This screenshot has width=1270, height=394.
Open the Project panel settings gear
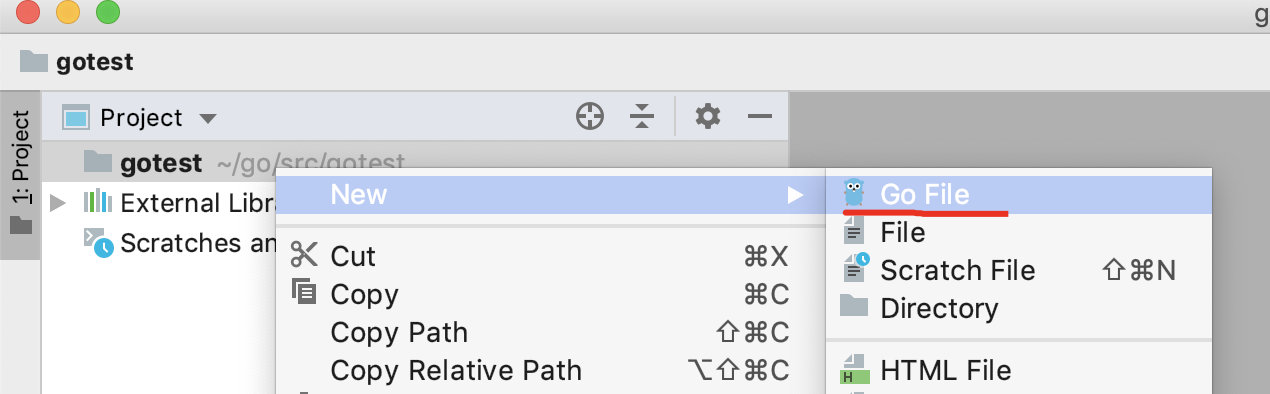pyautogui.click(x=708, y=117)
